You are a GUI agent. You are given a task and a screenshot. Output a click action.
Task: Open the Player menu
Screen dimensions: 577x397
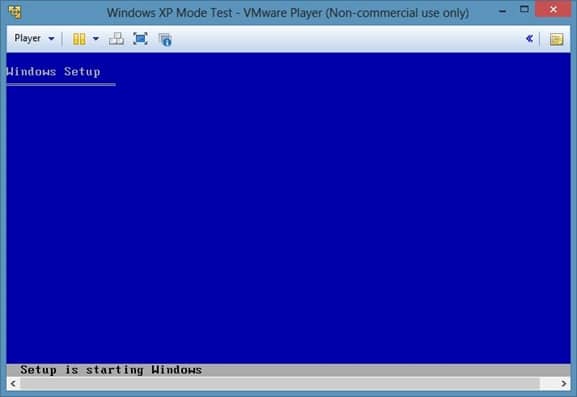click(34, 38)
